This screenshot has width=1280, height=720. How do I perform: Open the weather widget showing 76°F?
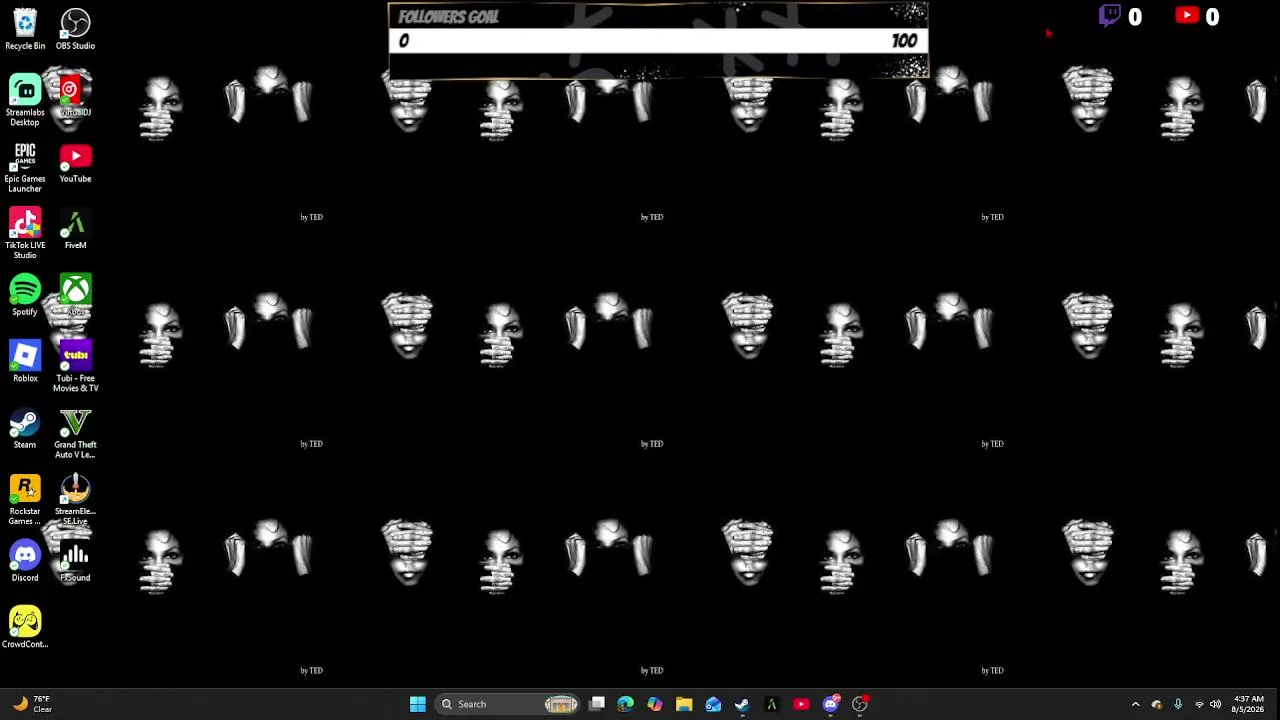(31, 704)
